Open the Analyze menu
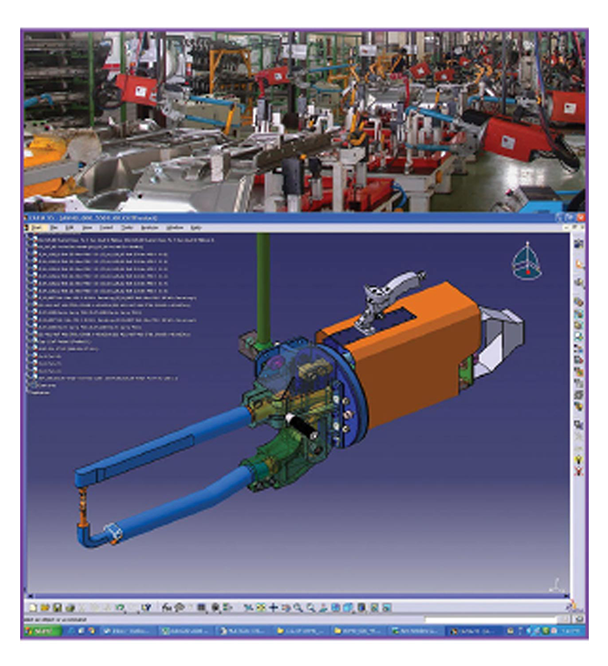The width and height of the screenshot is (608, 666). [x=150, y=228]
